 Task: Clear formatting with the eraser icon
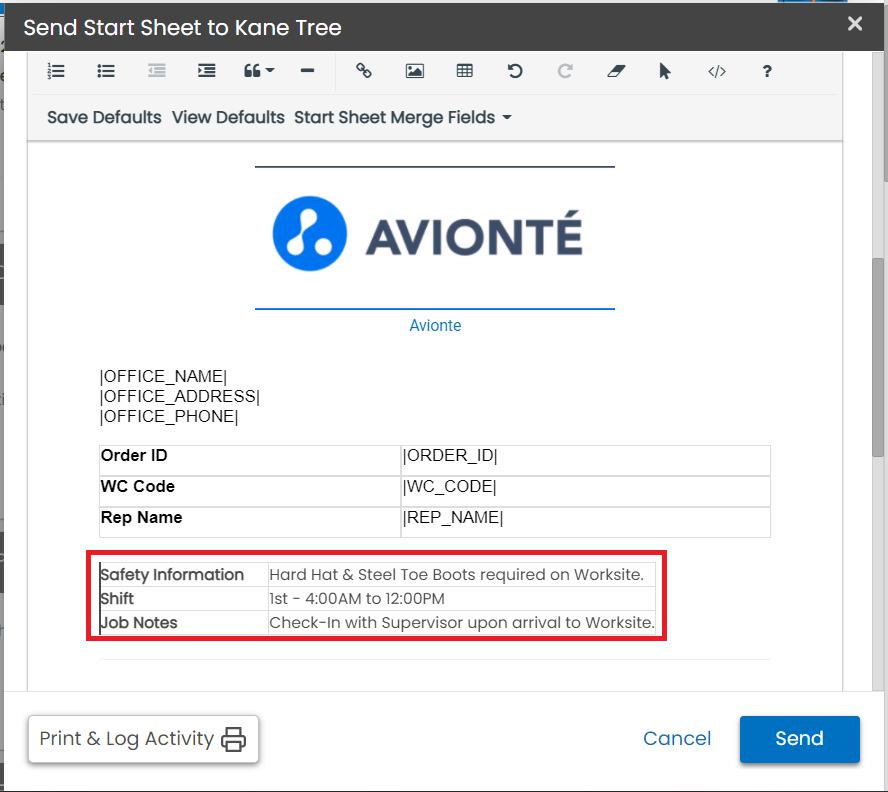616,71
